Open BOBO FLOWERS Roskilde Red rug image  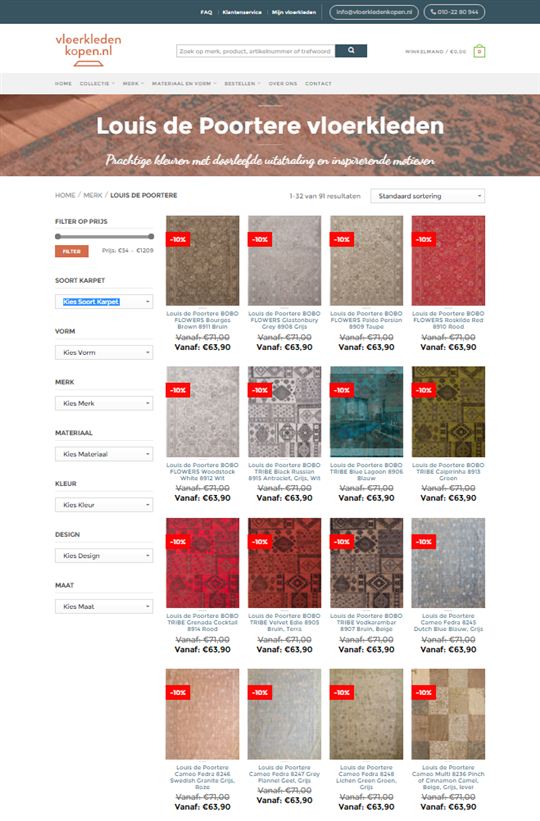pyautogui.click(x=448, y=261)
